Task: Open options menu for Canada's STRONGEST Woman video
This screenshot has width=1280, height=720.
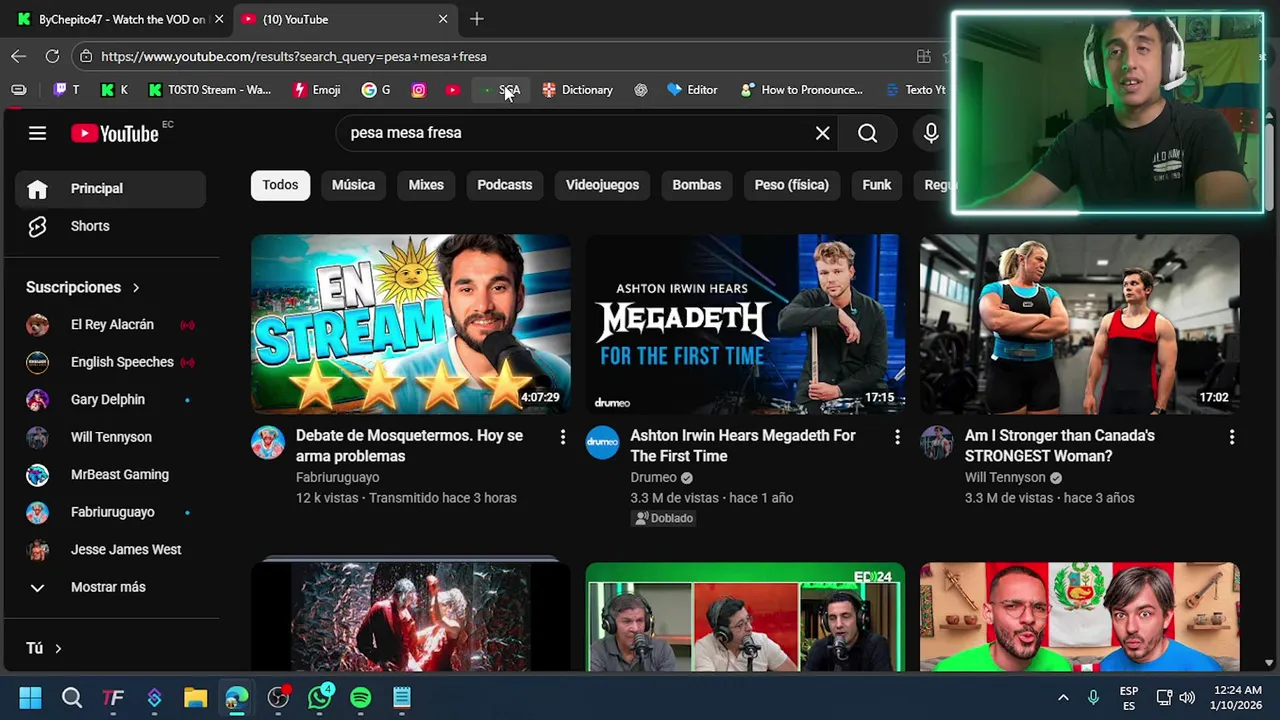Action: click(1232, 437)
